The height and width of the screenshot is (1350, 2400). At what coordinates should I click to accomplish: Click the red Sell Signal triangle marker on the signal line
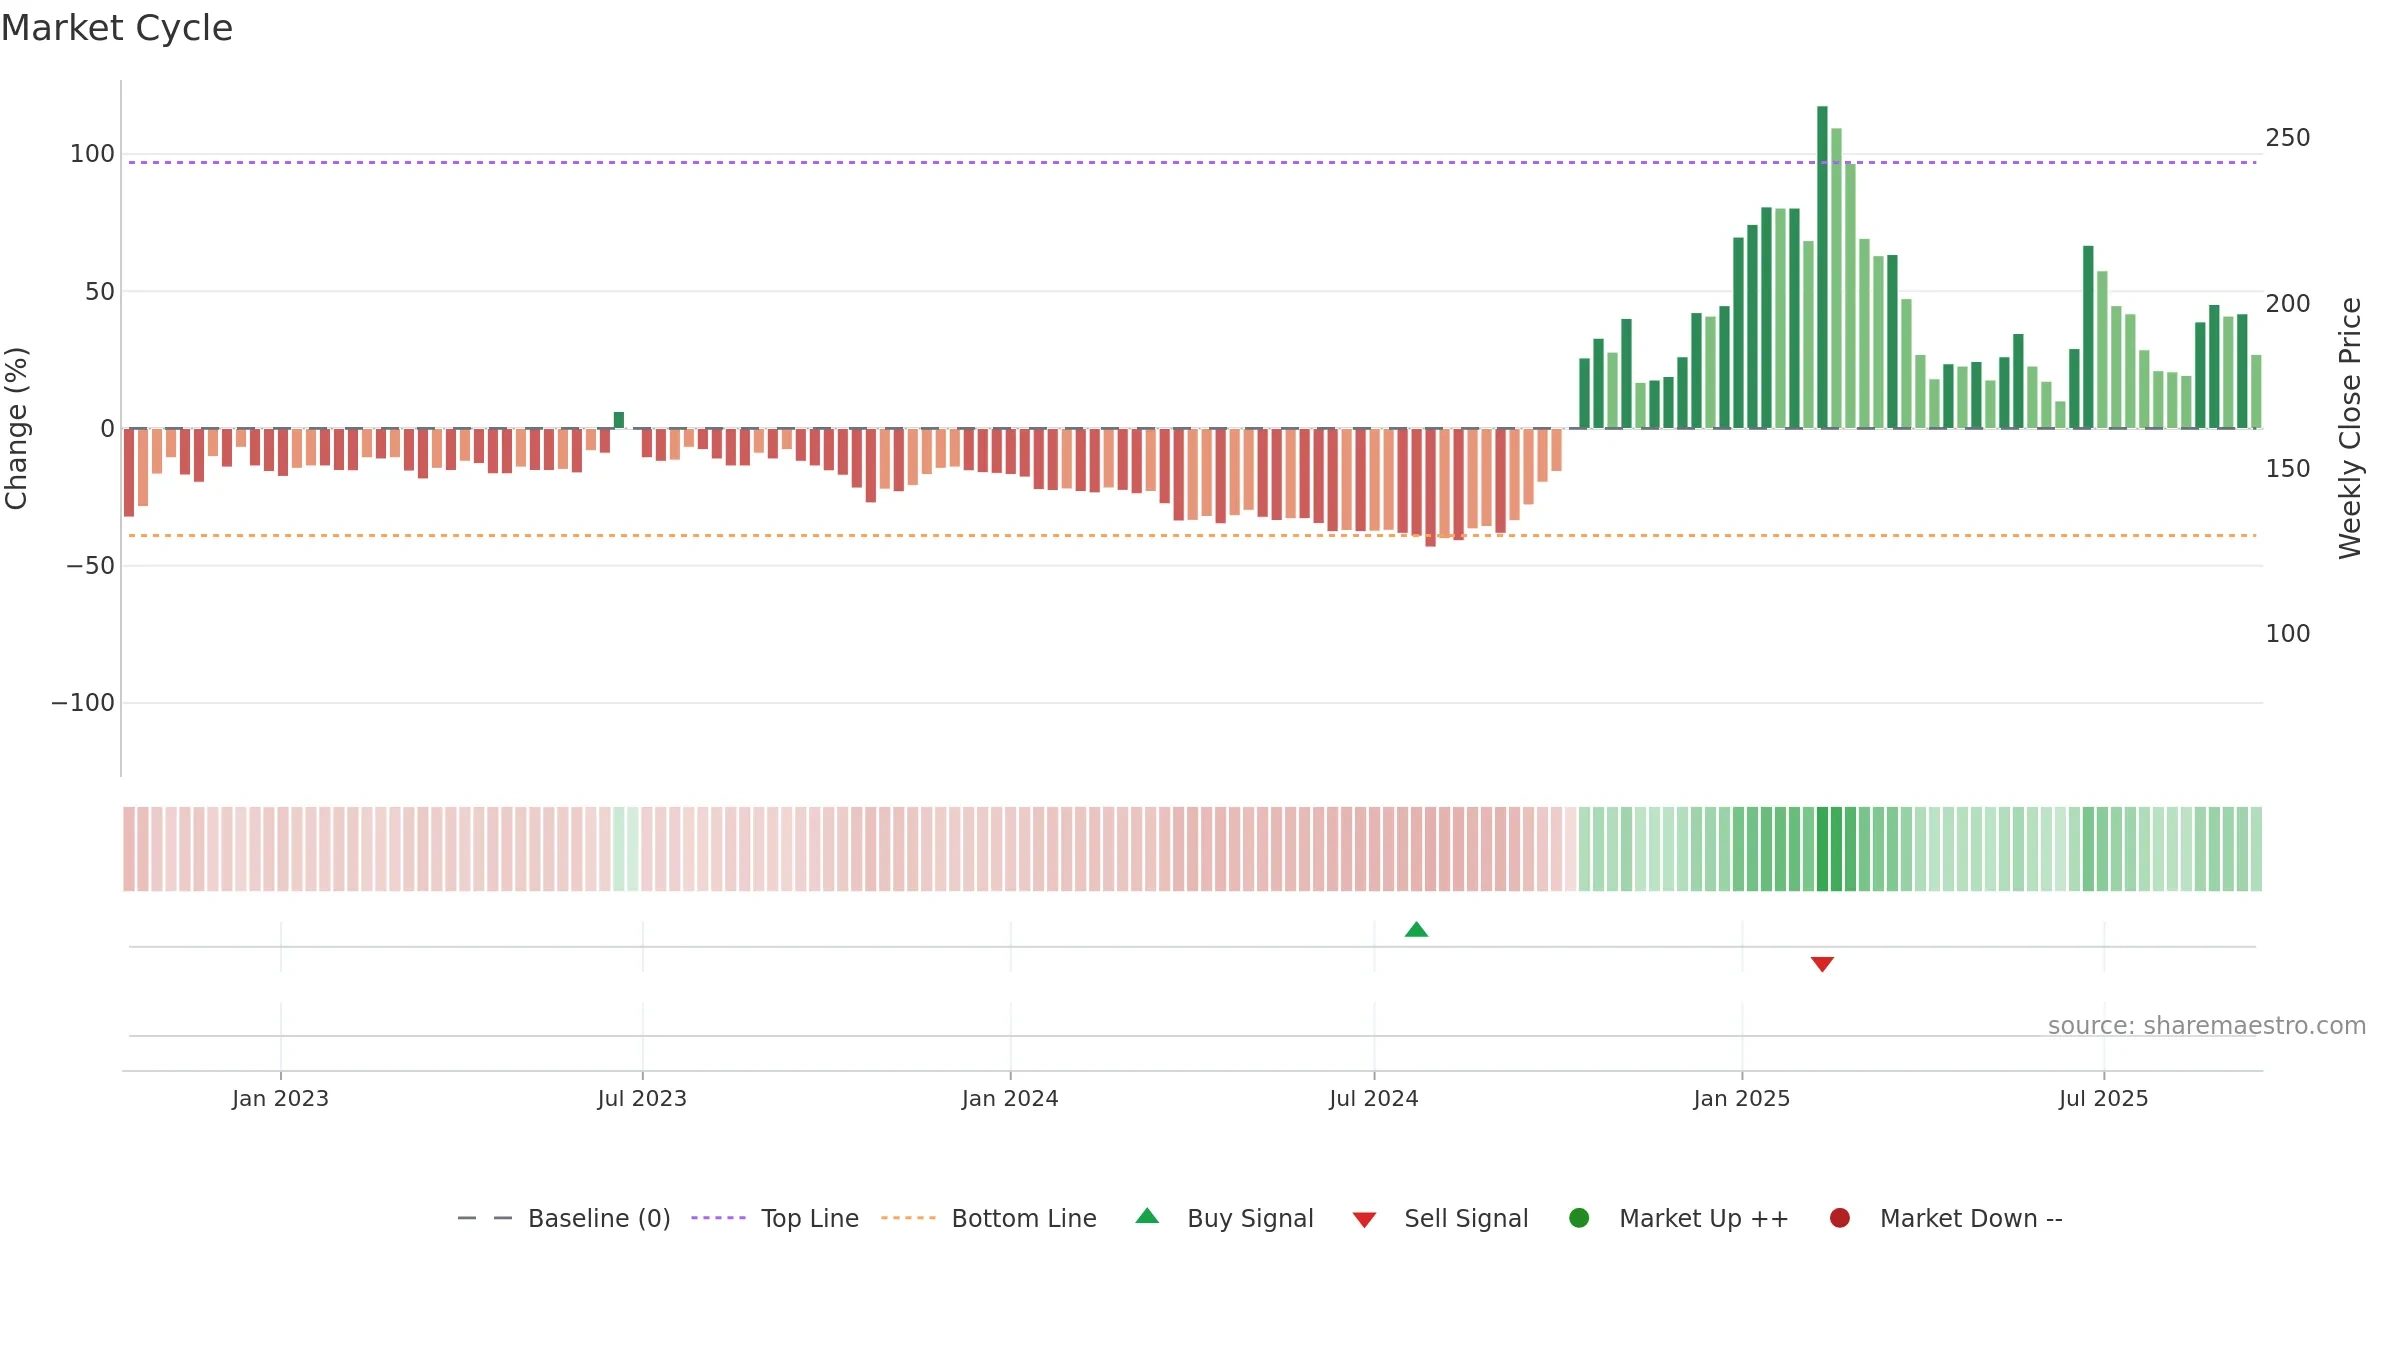[x=1822, y=964]
